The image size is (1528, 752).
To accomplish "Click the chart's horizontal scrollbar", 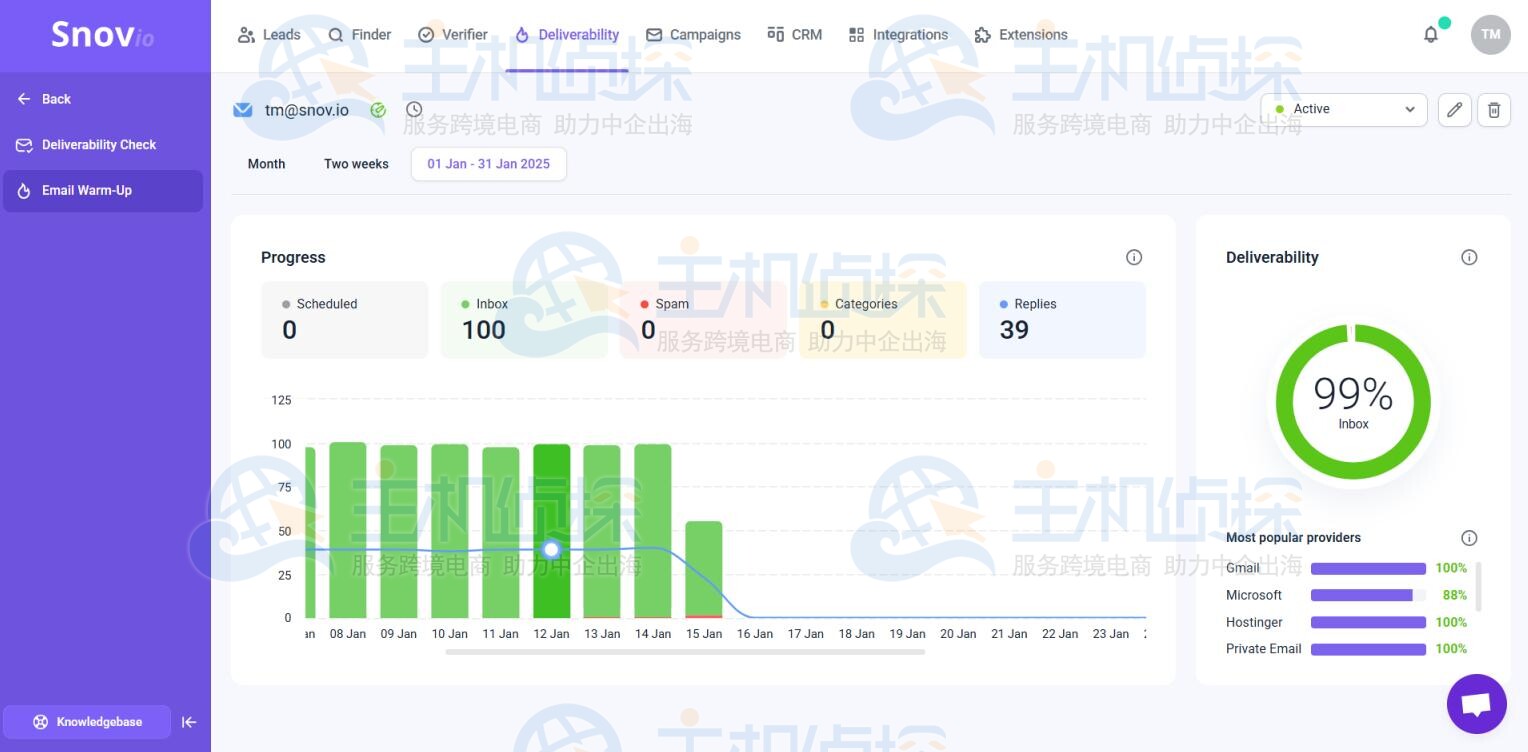I will [x=685, y=651].
